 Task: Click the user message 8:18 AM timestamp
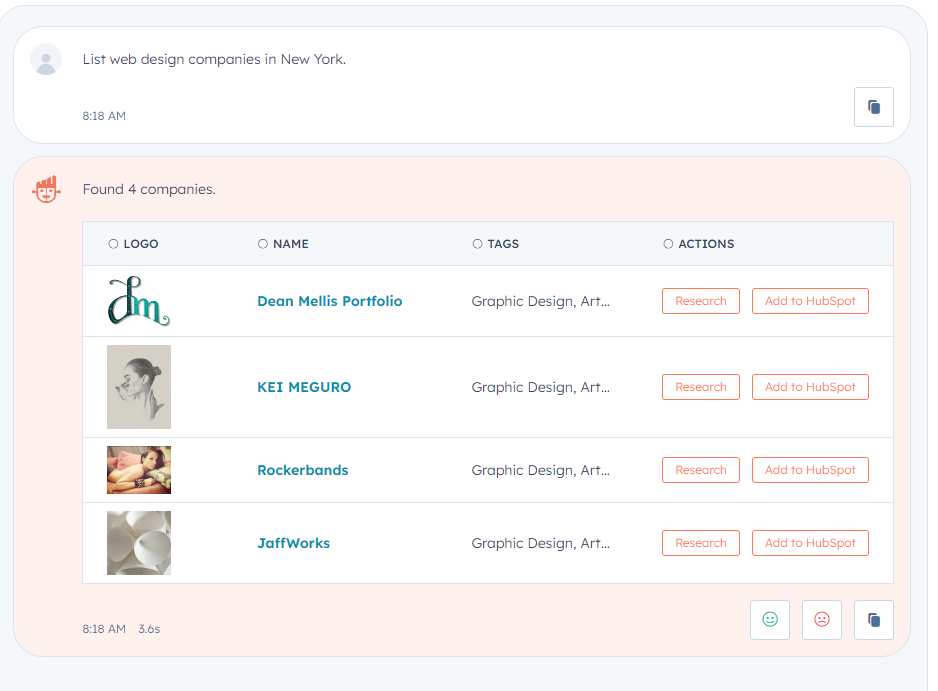click(104, 116)
